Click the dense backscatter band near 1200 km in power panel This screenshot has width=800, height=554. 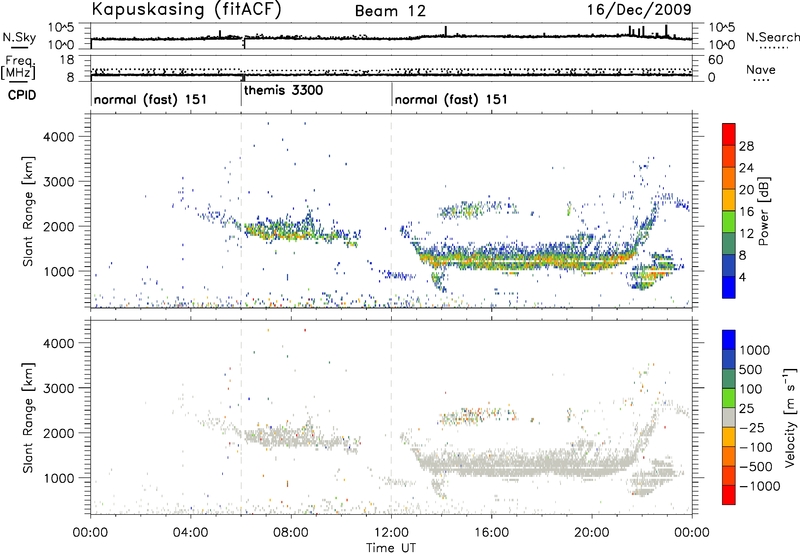tap(526, 259)
